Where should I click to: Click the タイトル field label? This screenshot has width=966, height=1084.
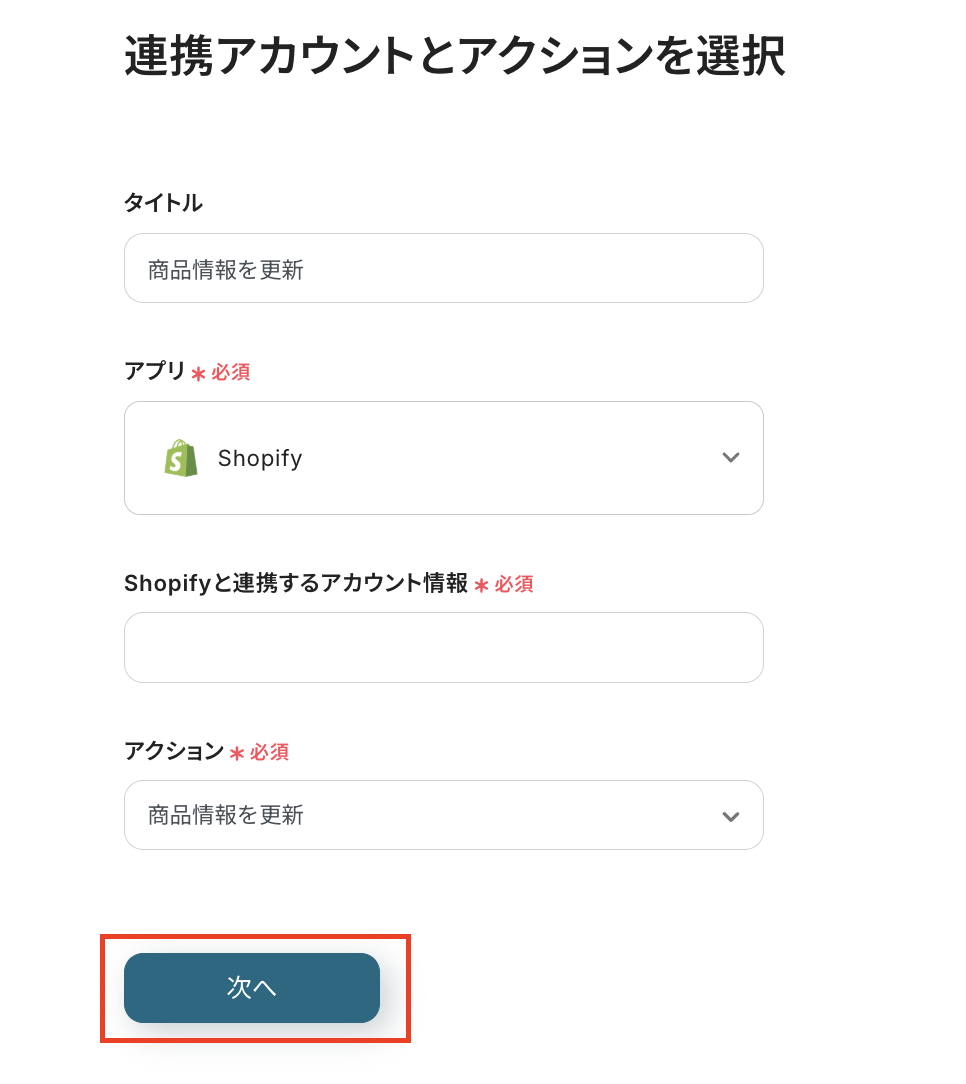coord(163,203)
